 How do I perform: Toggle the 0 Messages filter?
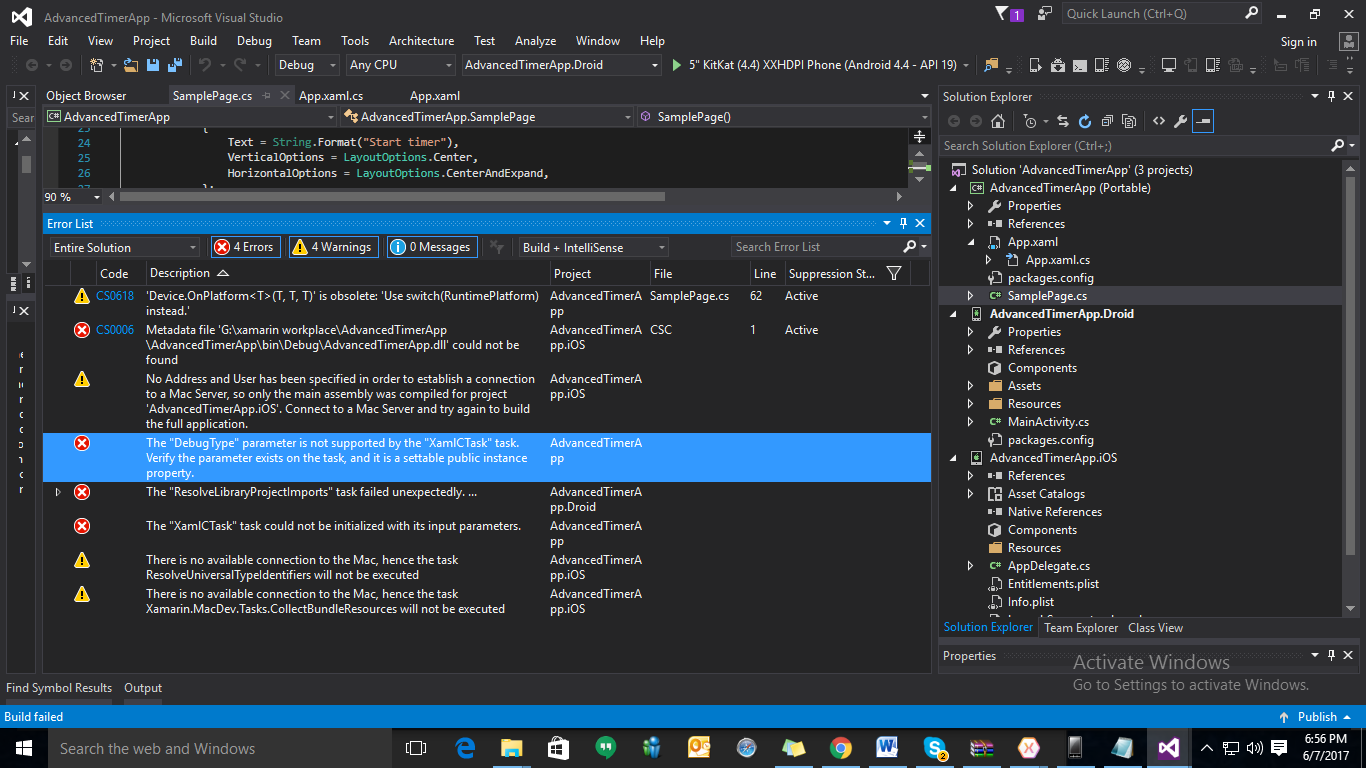tap(432, 247)
